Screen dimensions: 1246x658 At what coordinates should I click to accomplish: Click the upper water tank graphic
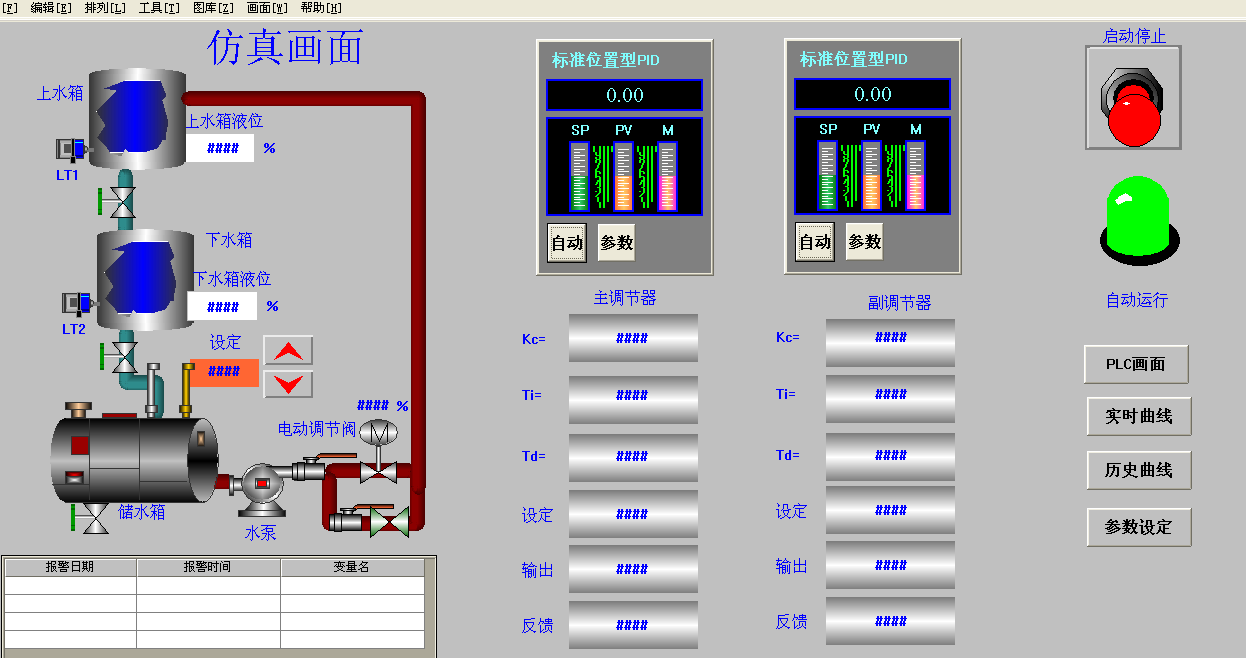tap(138, 118)
